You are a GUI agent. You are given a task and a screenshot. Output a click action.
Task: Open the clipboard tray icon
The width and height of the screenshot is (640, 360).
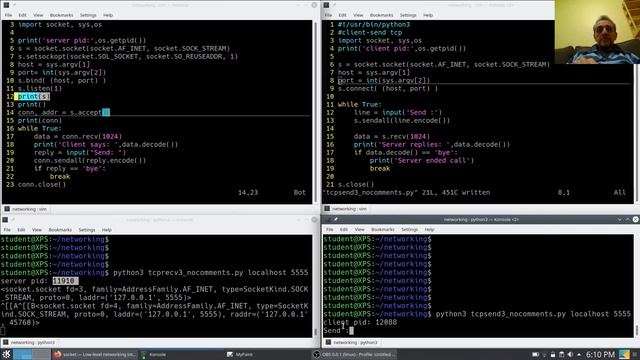tap(562, 354)
